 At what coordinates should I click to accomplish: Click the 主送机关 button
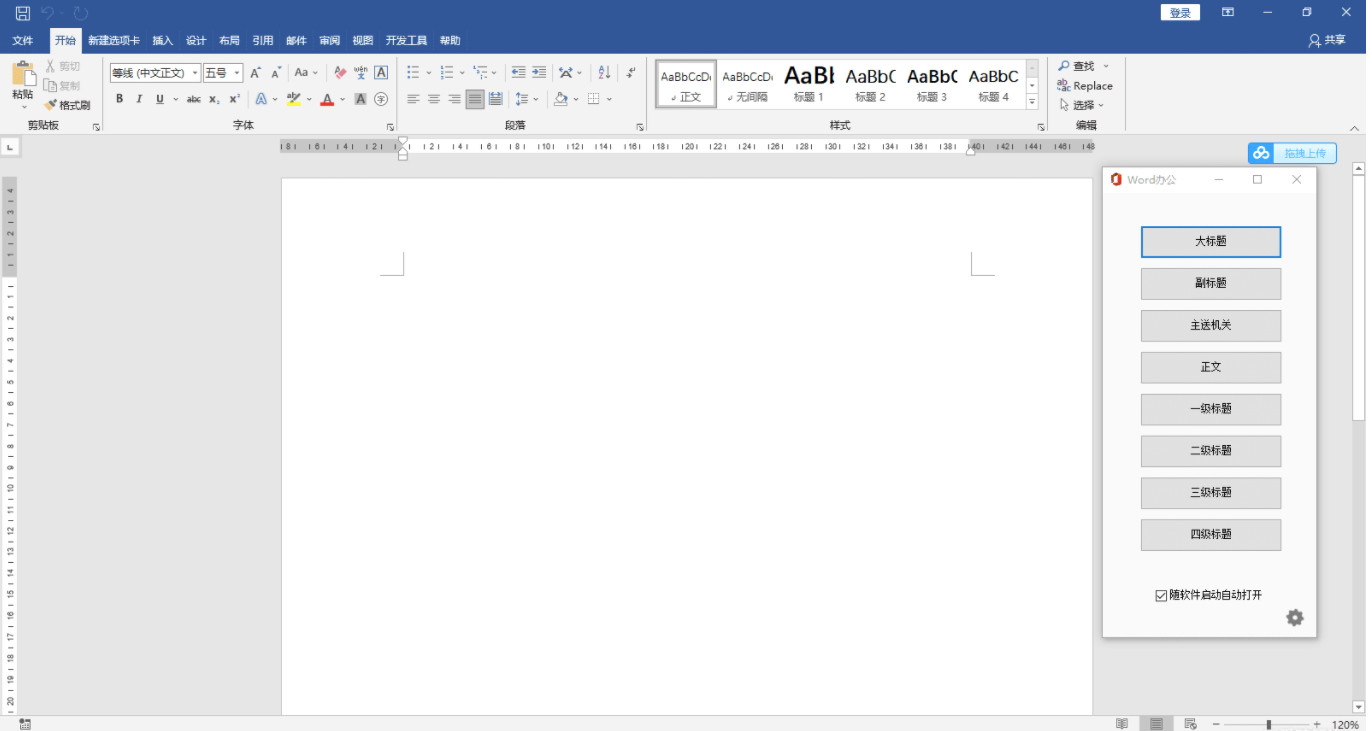tap(1211, 325)
